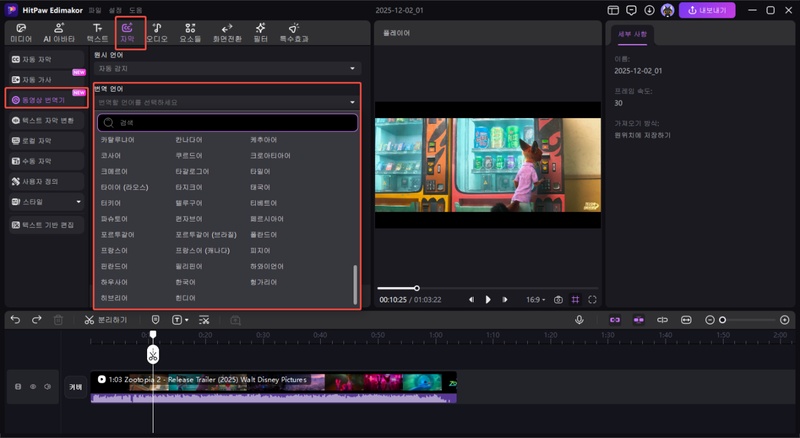Viewport: 800px width, 438px height.
Task: Enter fullscreen preview in the player
Action: point(593,299)
